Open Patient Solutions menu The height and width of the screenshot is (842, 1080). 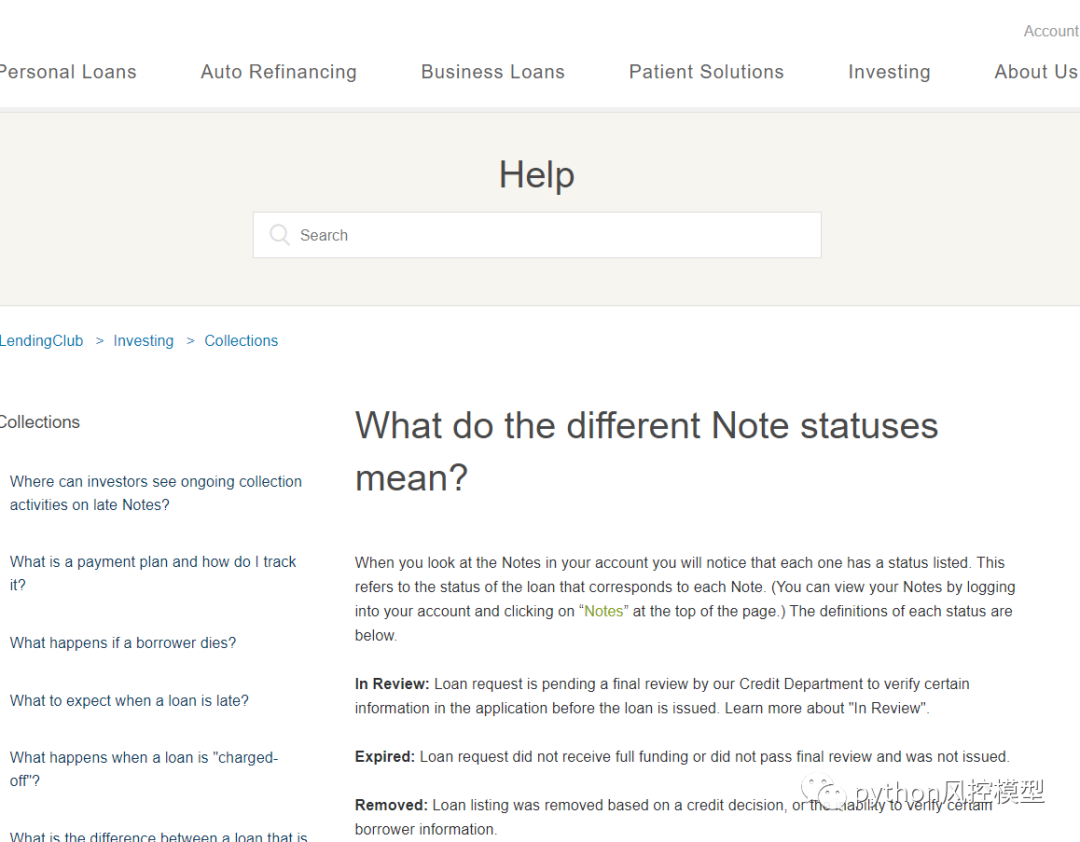coord(706,72)
